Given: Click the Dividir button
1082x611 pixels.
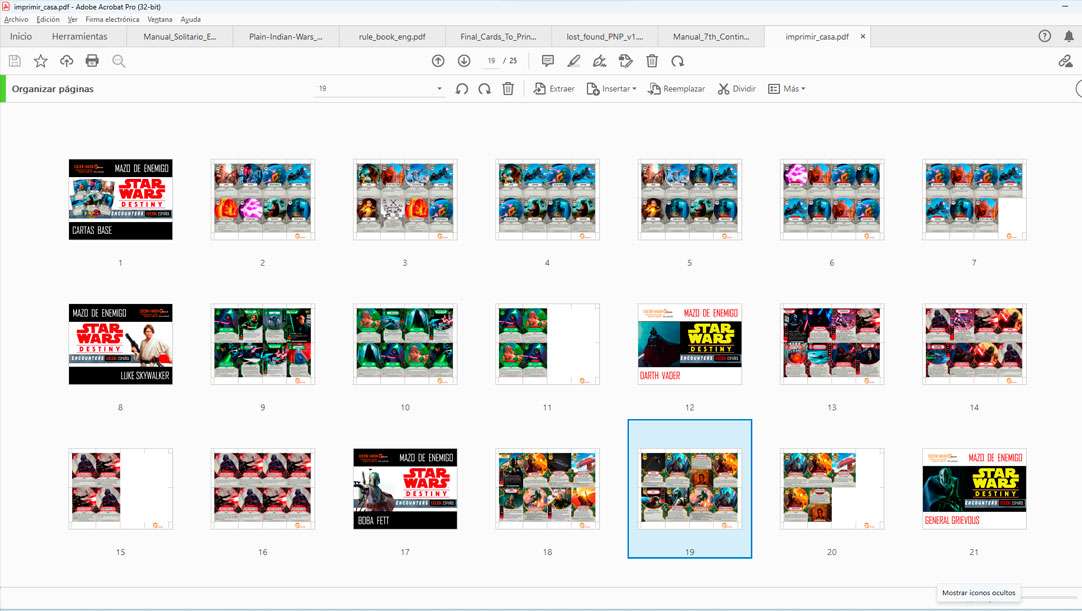Looking at the screenshot, I should [737, 89].
